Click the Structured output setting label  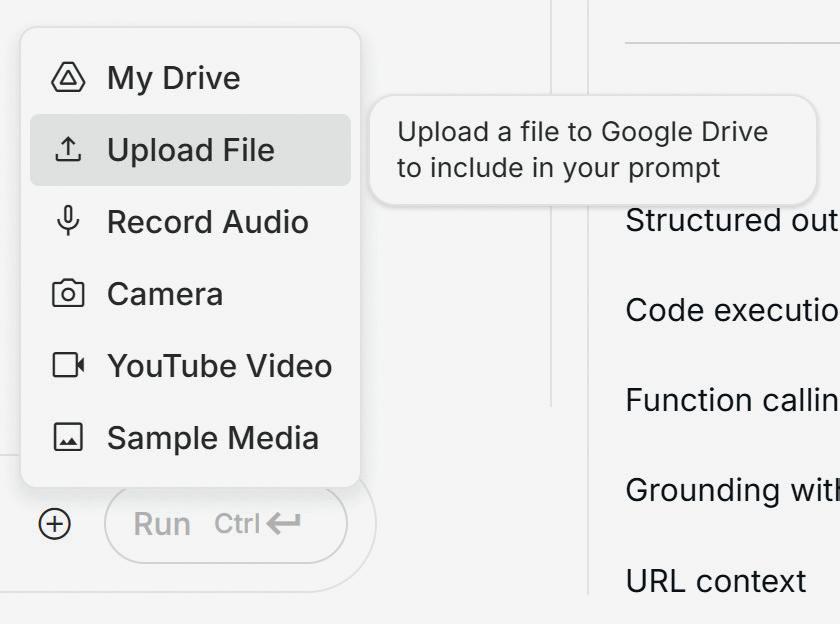pyautogui.click(x=731, y=220)
